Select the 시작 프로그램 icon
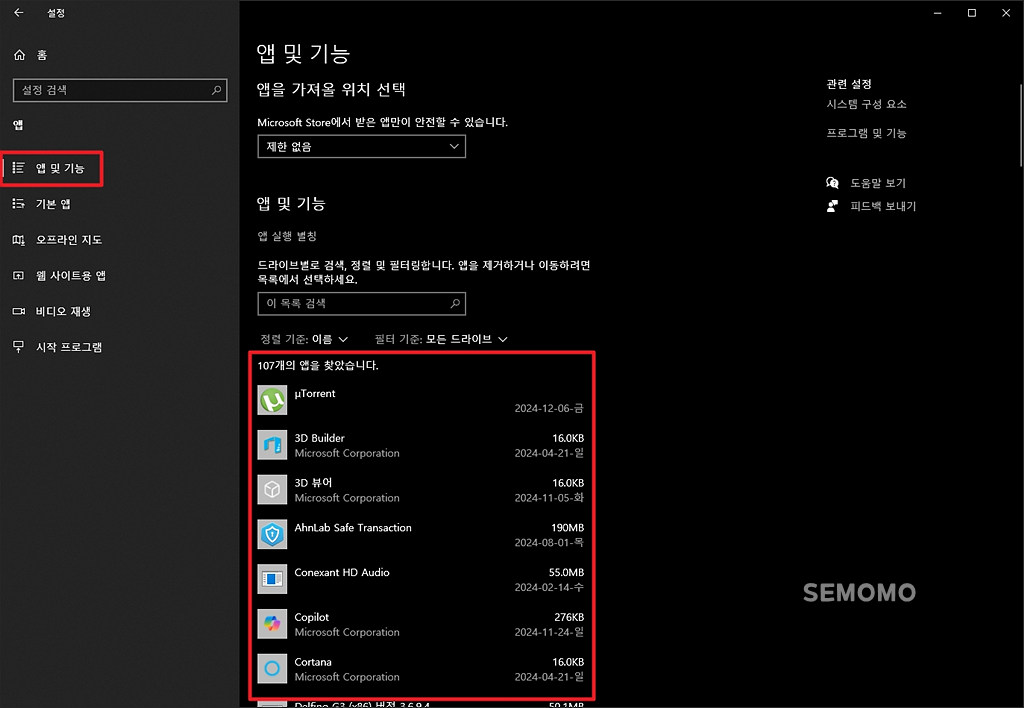1024x708 pixels. [x=18, y=347]
